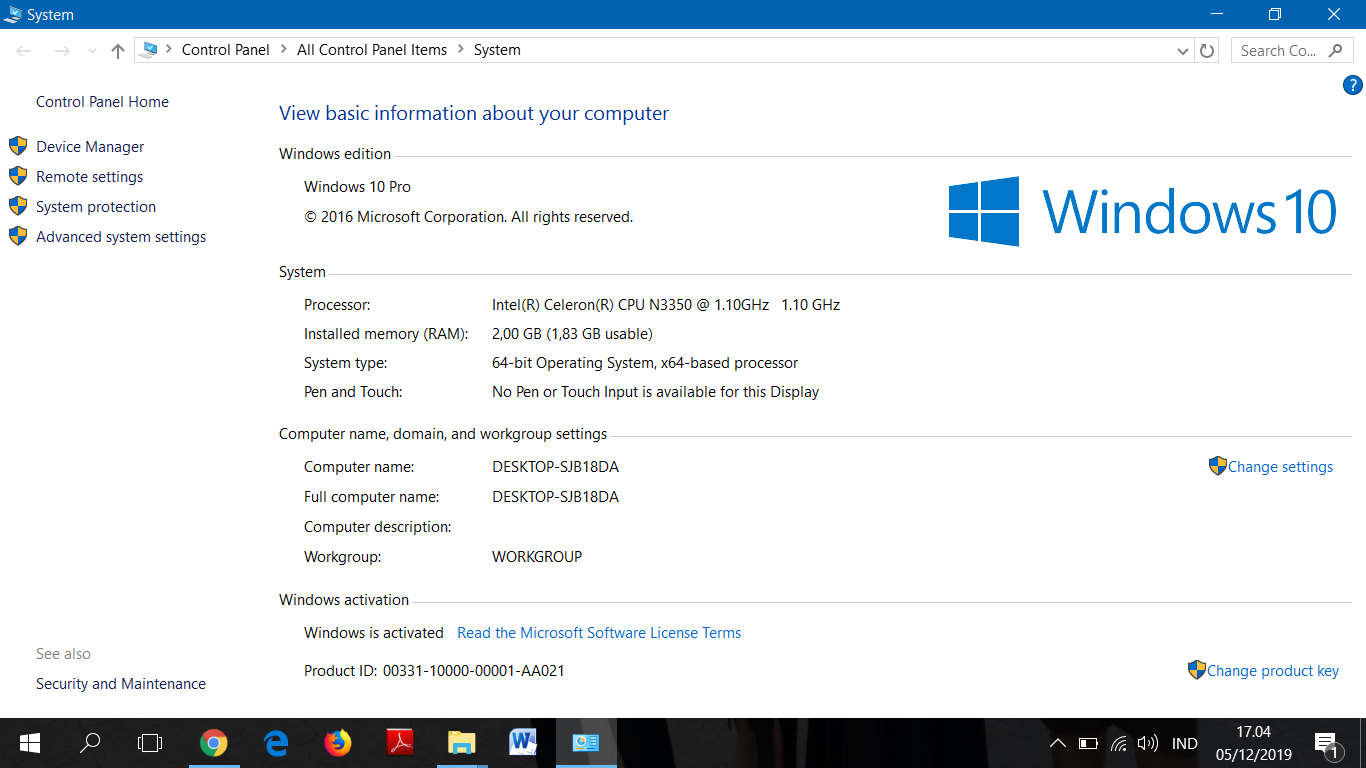The width and height of the screenshot is (1366, 768).
Task: Open Device Manager from the sidebar
Action: (90, 147)
